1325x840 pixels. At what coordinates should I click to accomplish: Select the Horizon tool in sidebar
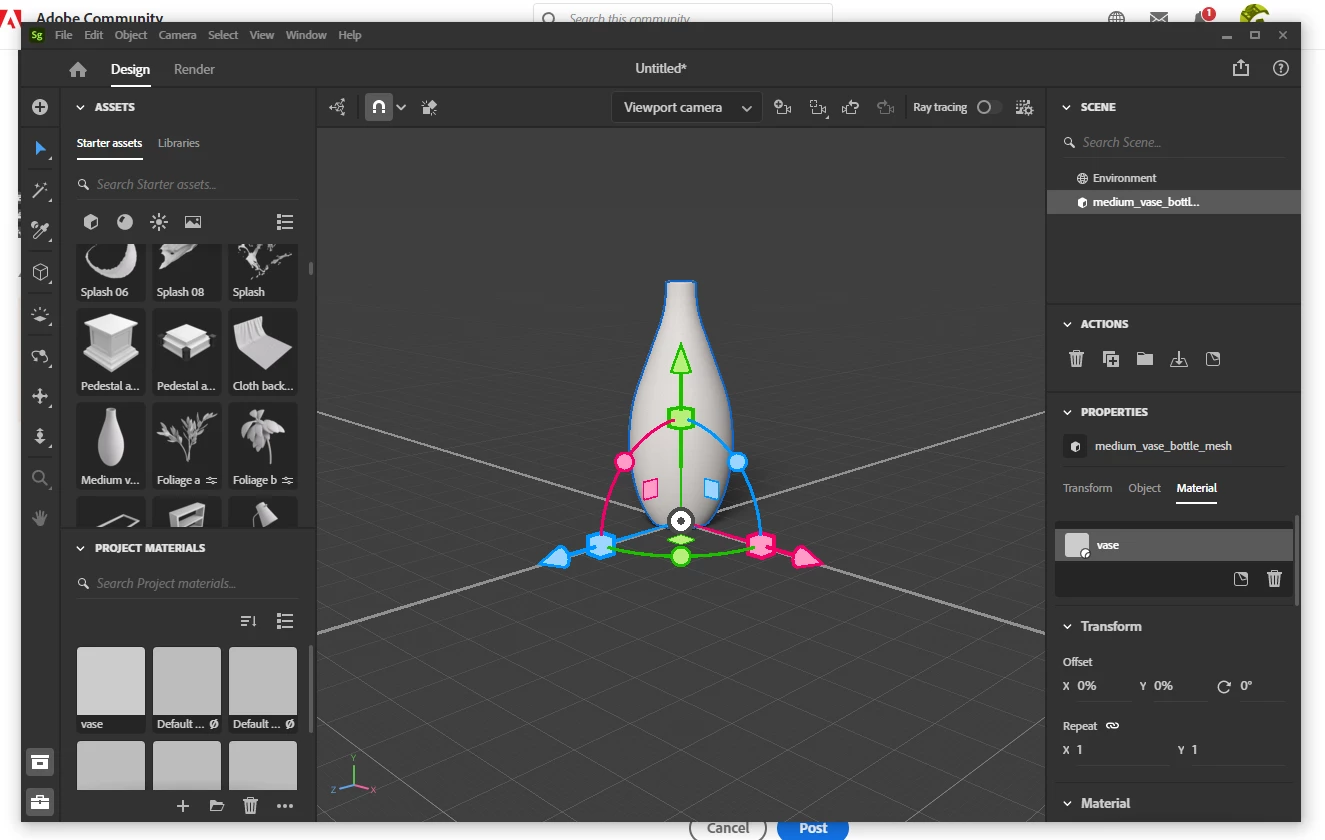coord(40,314)
